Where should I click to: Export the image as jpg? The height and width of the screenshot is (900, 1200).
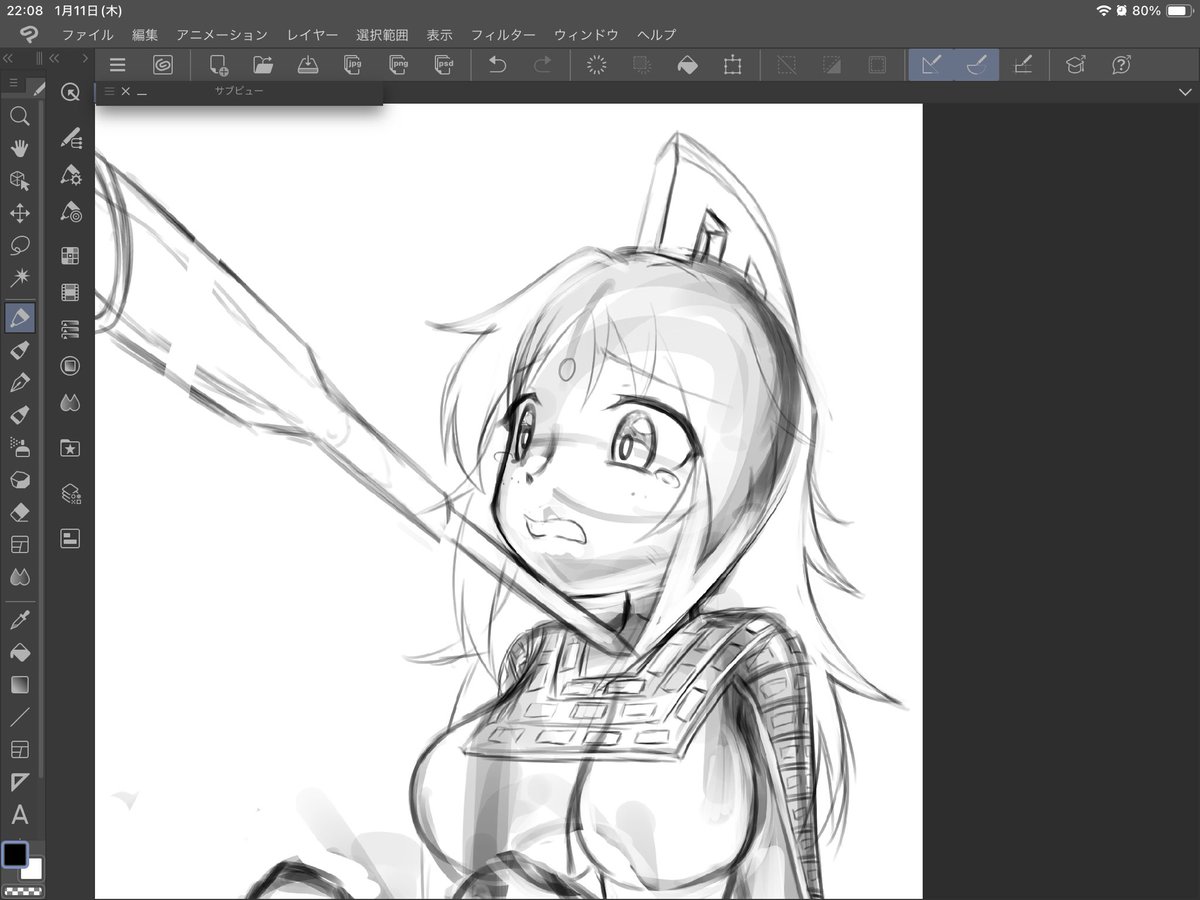point(353,66)
